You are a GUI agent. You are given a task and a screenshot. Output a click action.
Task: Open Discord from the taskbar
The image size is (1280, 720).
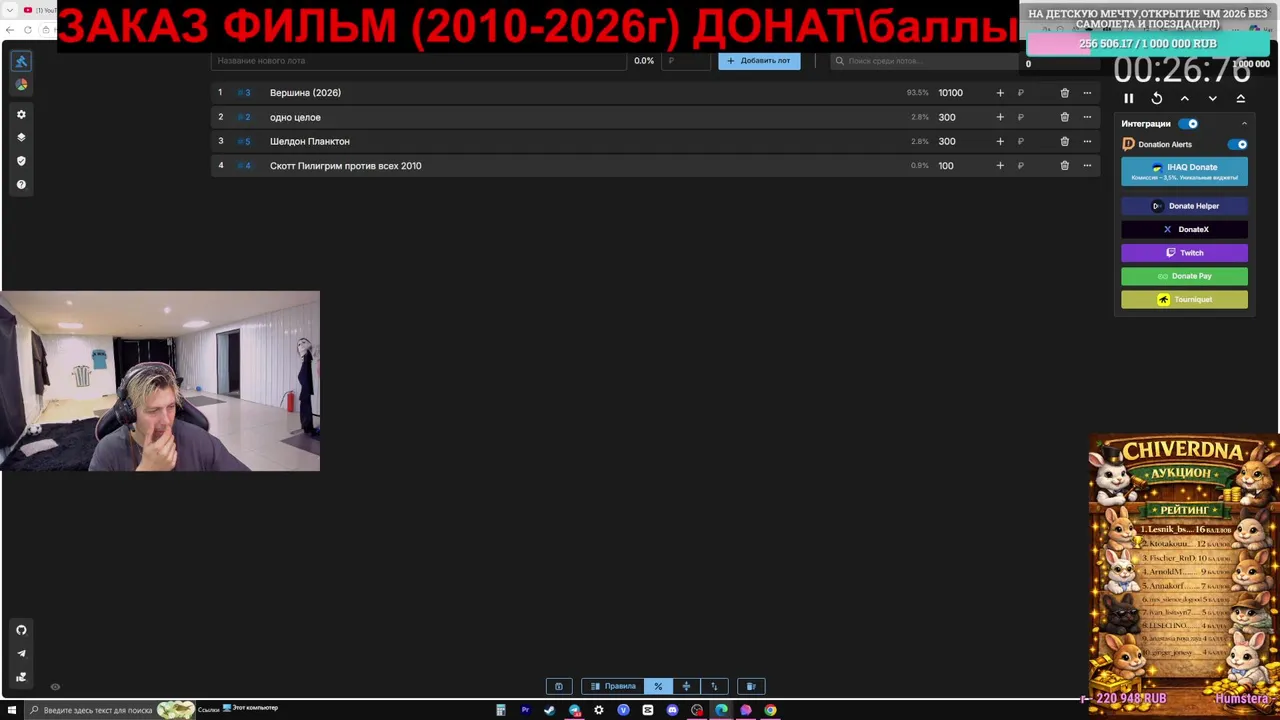pyautogui.click(x=672, y=710)
